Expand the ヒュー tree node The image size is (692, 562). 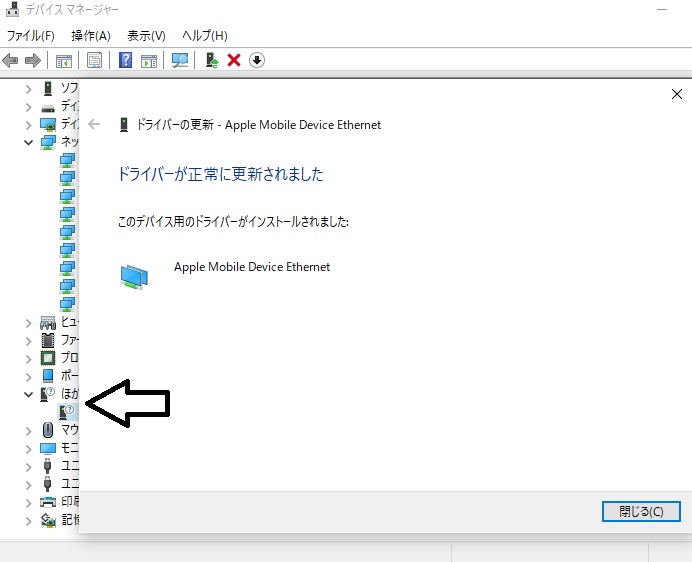29,323
